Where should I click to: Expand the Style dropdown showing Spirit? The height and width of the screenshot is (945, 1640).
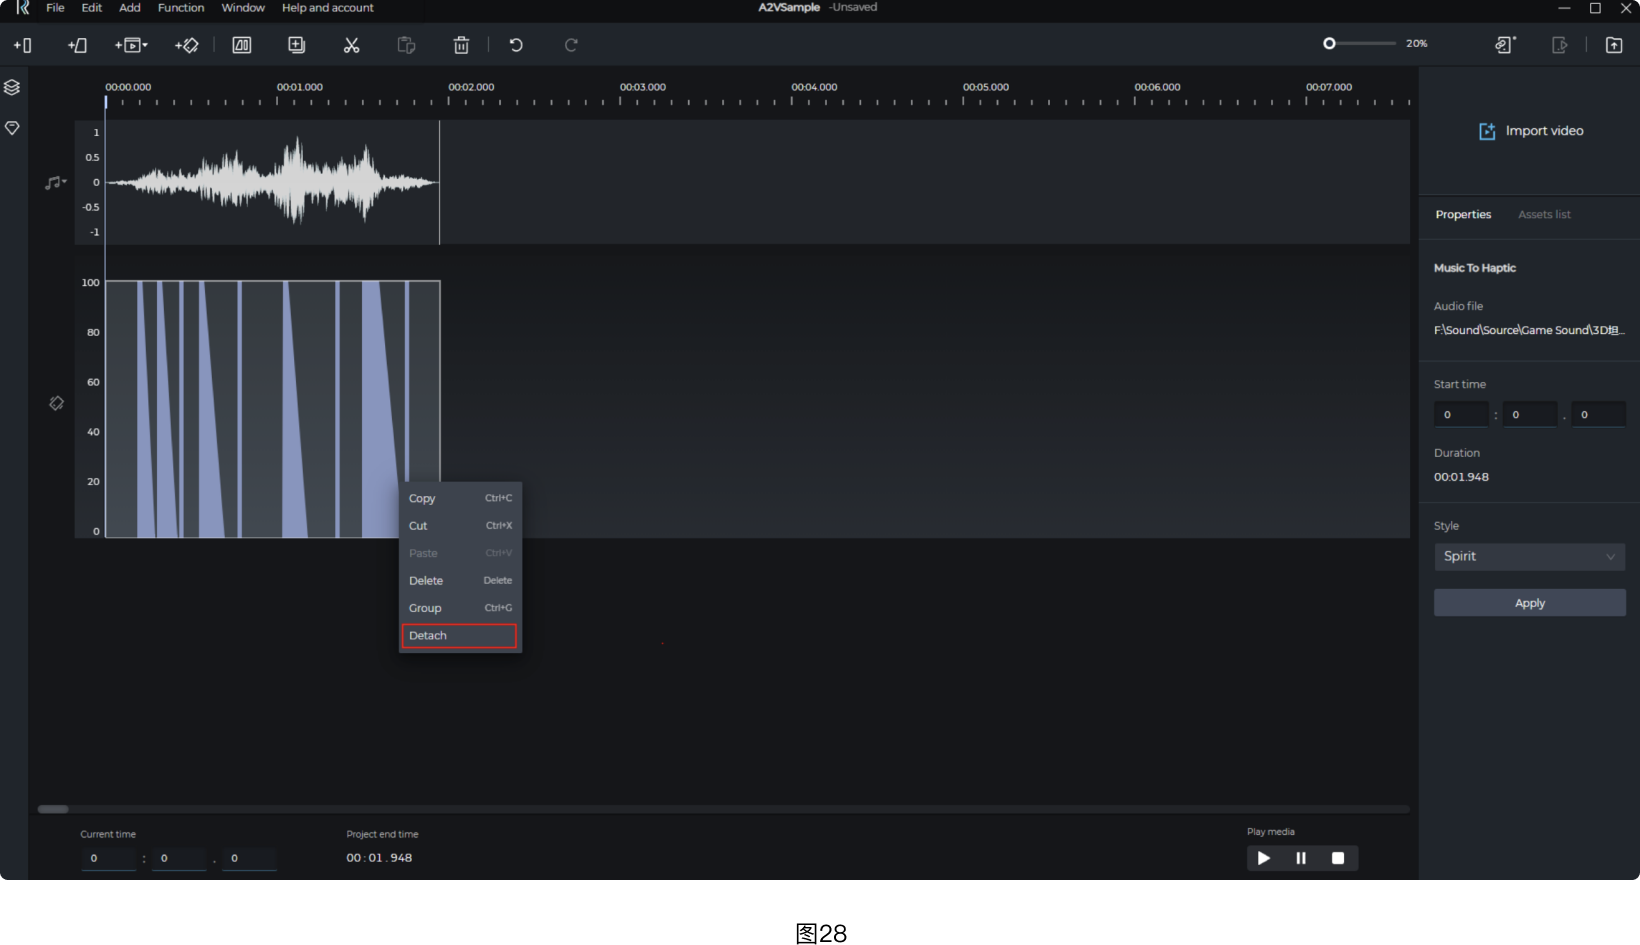[x=1529, y=557]
